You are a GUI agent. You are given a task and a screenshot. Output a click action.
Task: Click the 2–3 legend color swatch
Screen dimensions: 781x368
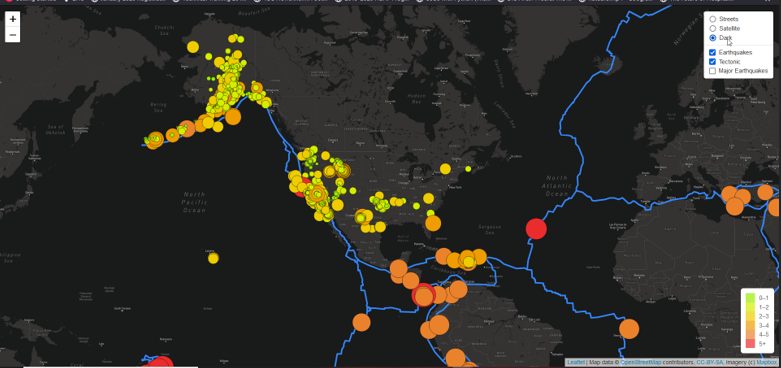750,316
